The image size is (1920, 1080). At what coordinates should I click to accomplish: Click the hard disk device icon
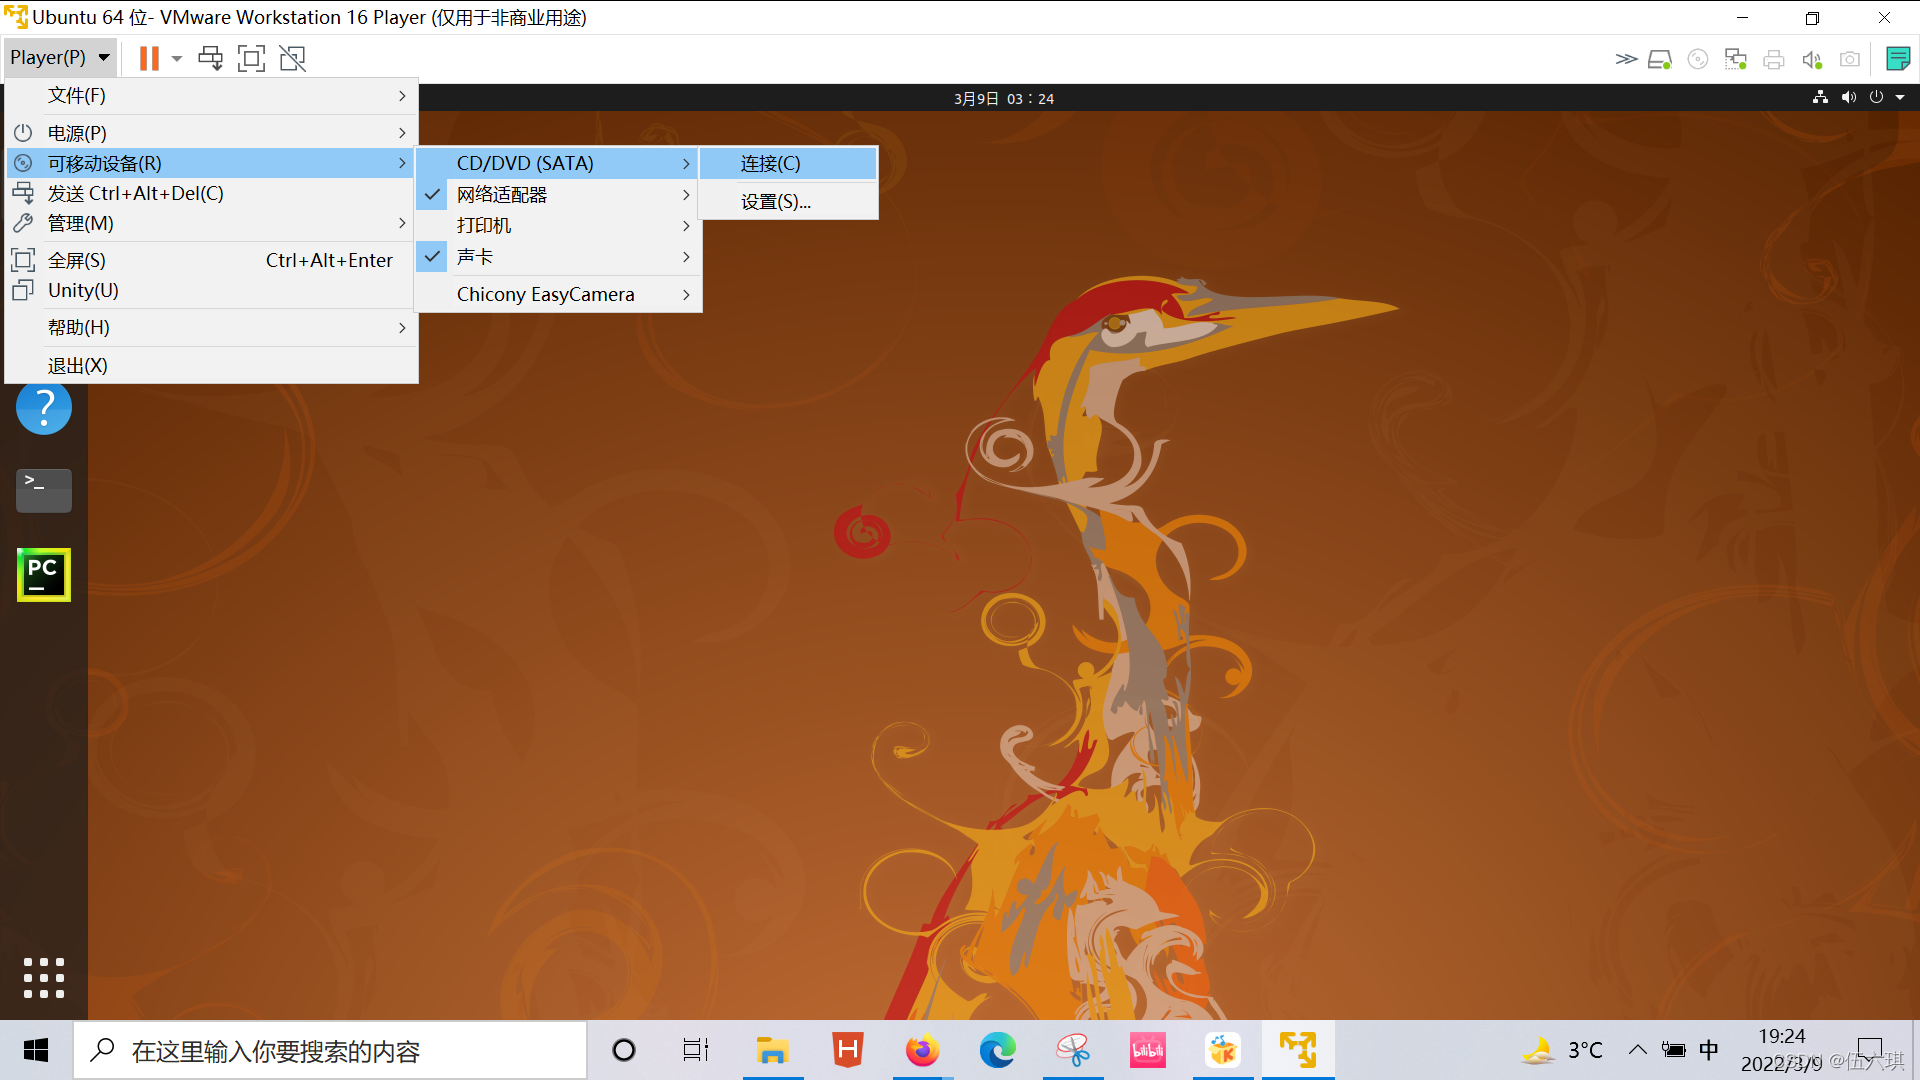1660,59
